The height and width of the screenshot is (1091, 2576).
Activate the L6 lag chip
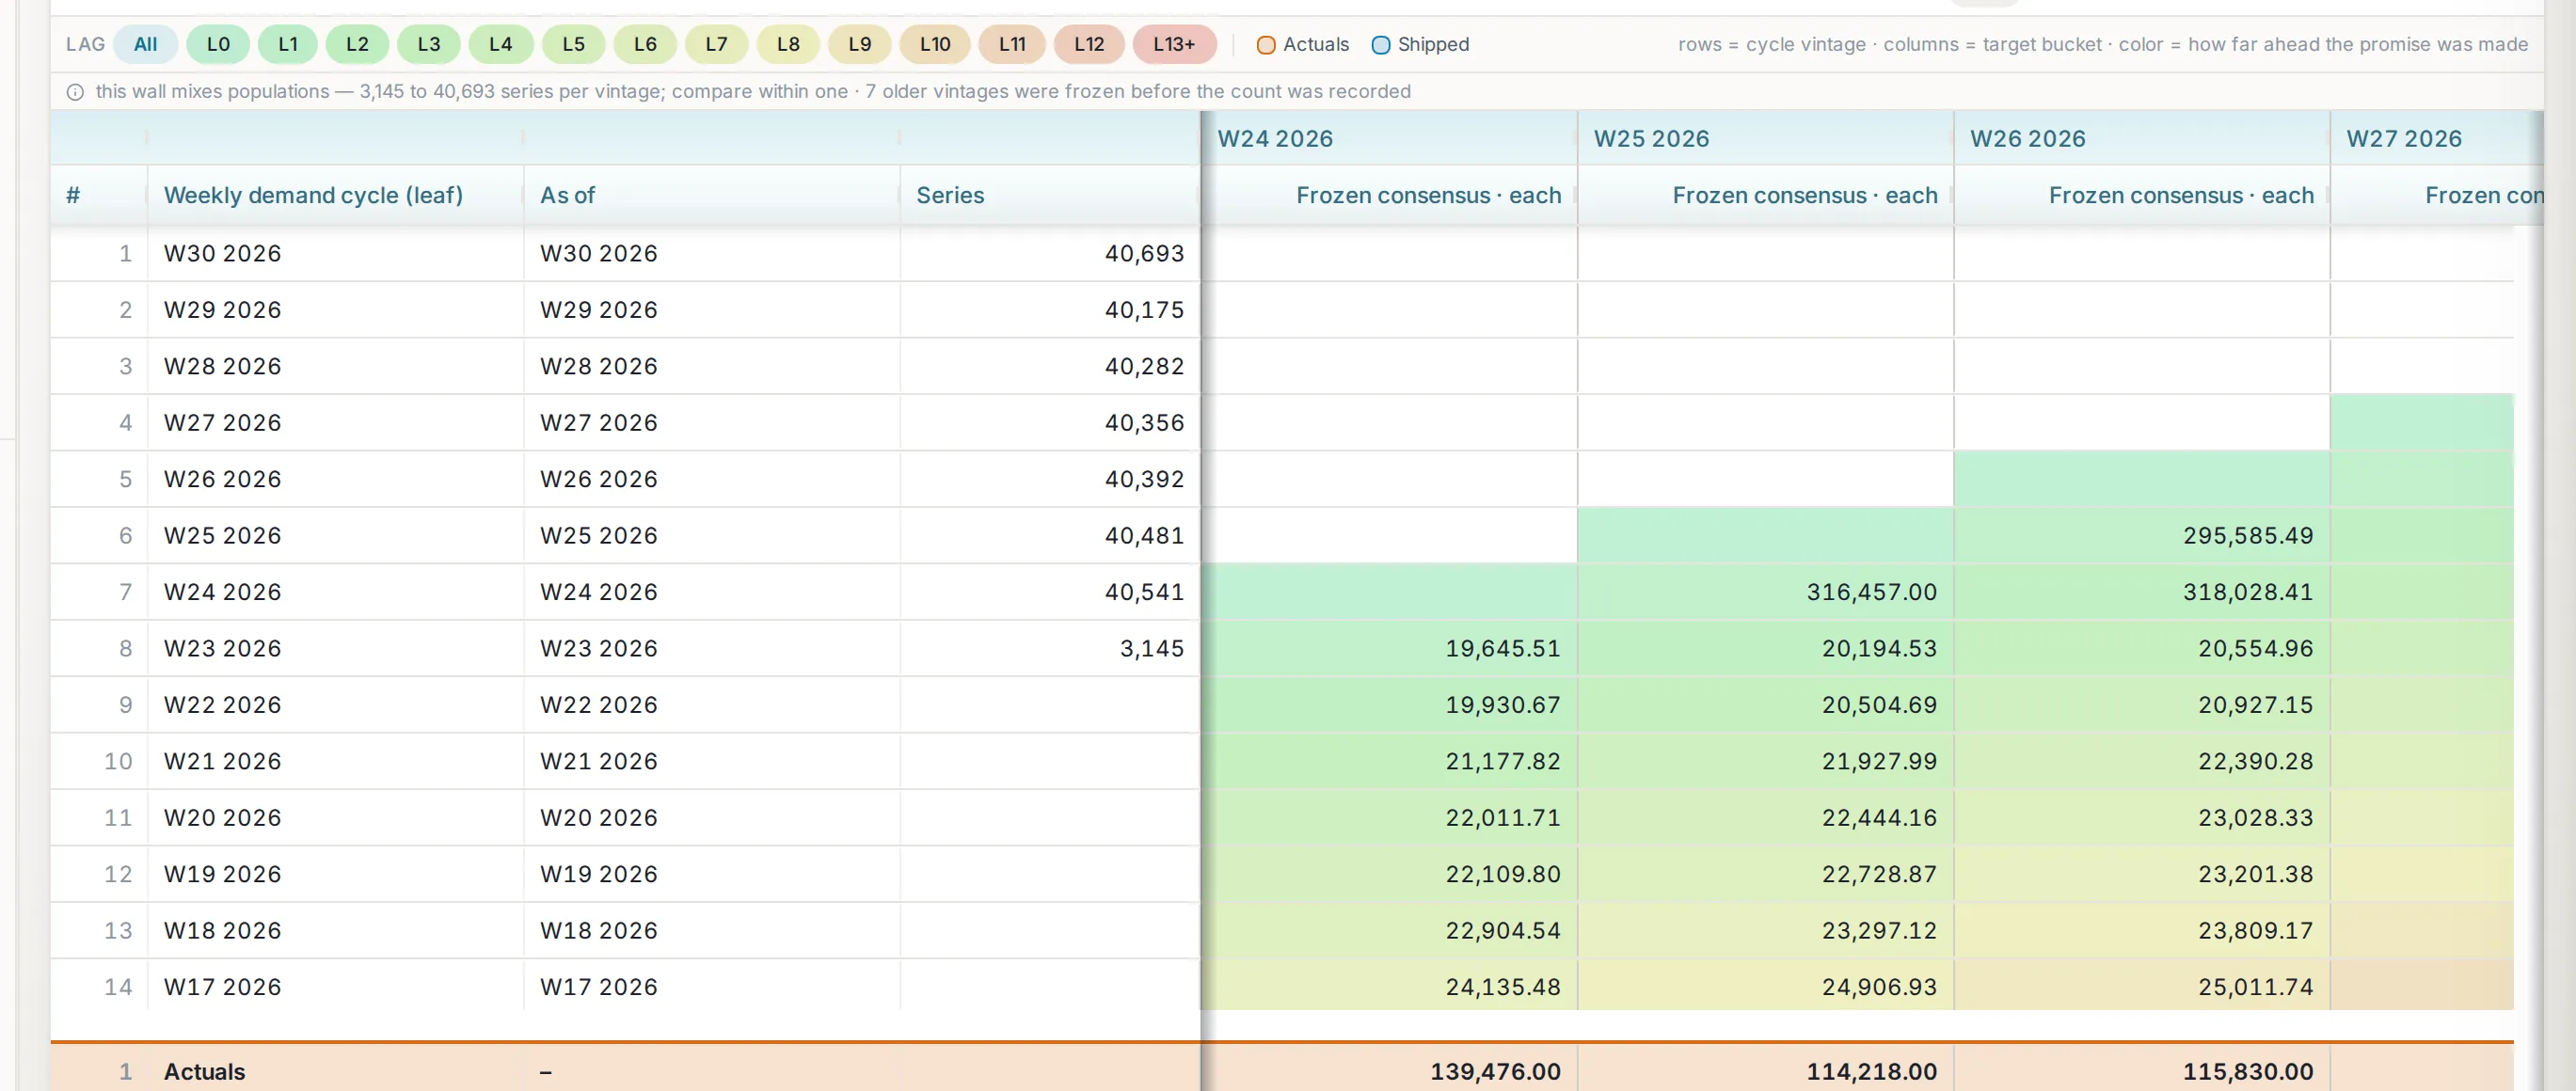pyautogui.click(x=646, y=44)
